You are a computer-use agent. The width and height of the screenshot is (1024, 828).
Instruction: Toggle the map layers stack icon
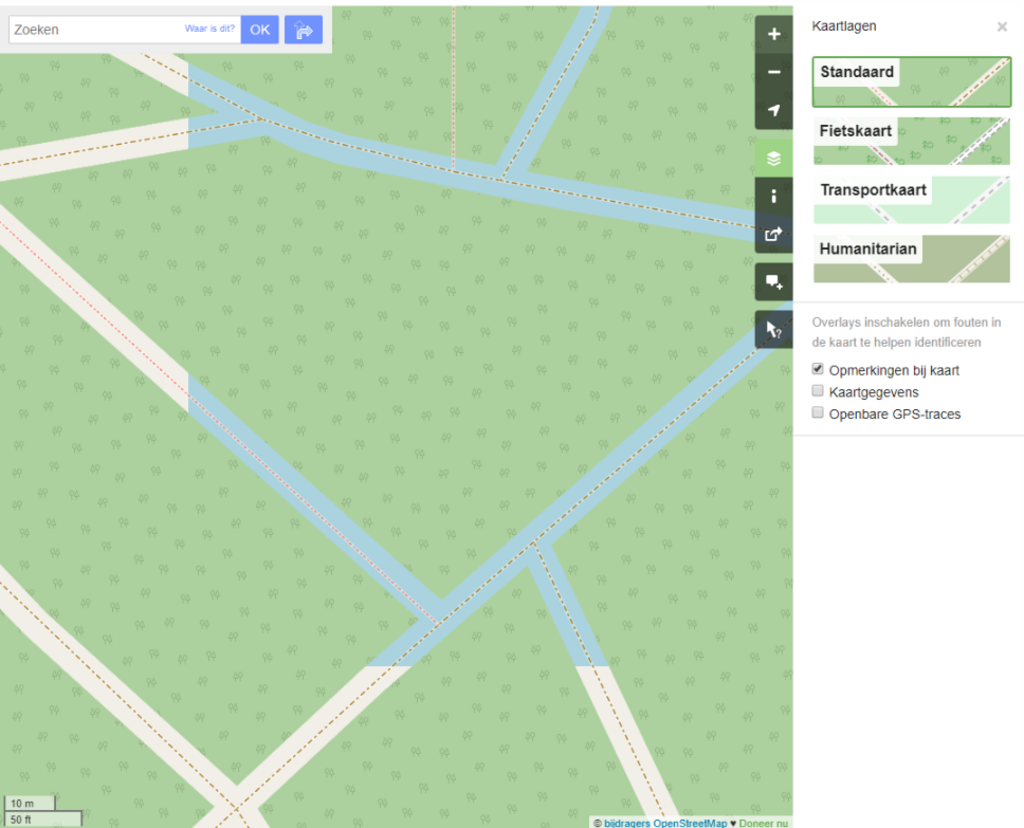pyautogui.click(x=774, y=158)
